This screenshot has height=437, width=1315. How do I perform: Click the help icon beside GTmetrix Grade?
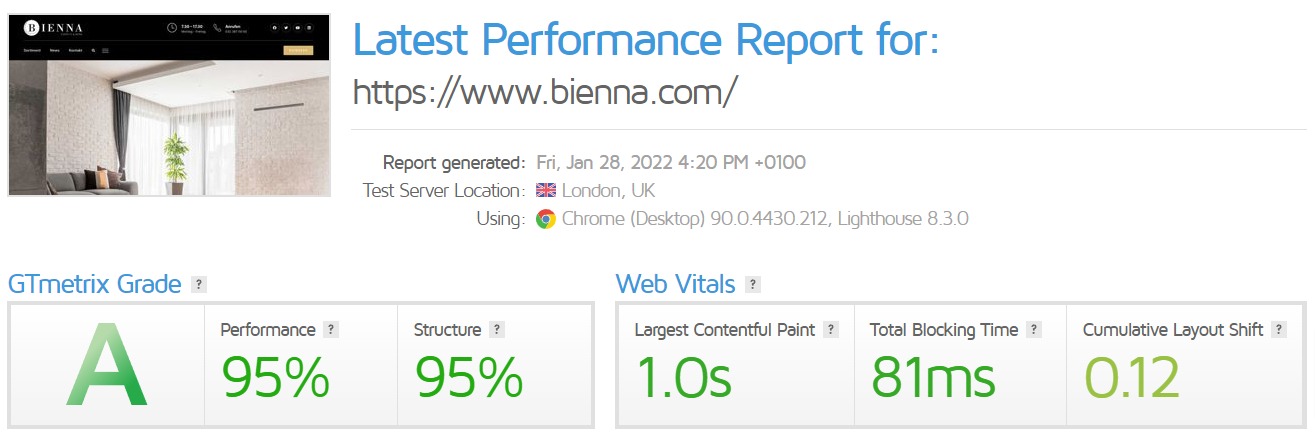click(198, 284)
